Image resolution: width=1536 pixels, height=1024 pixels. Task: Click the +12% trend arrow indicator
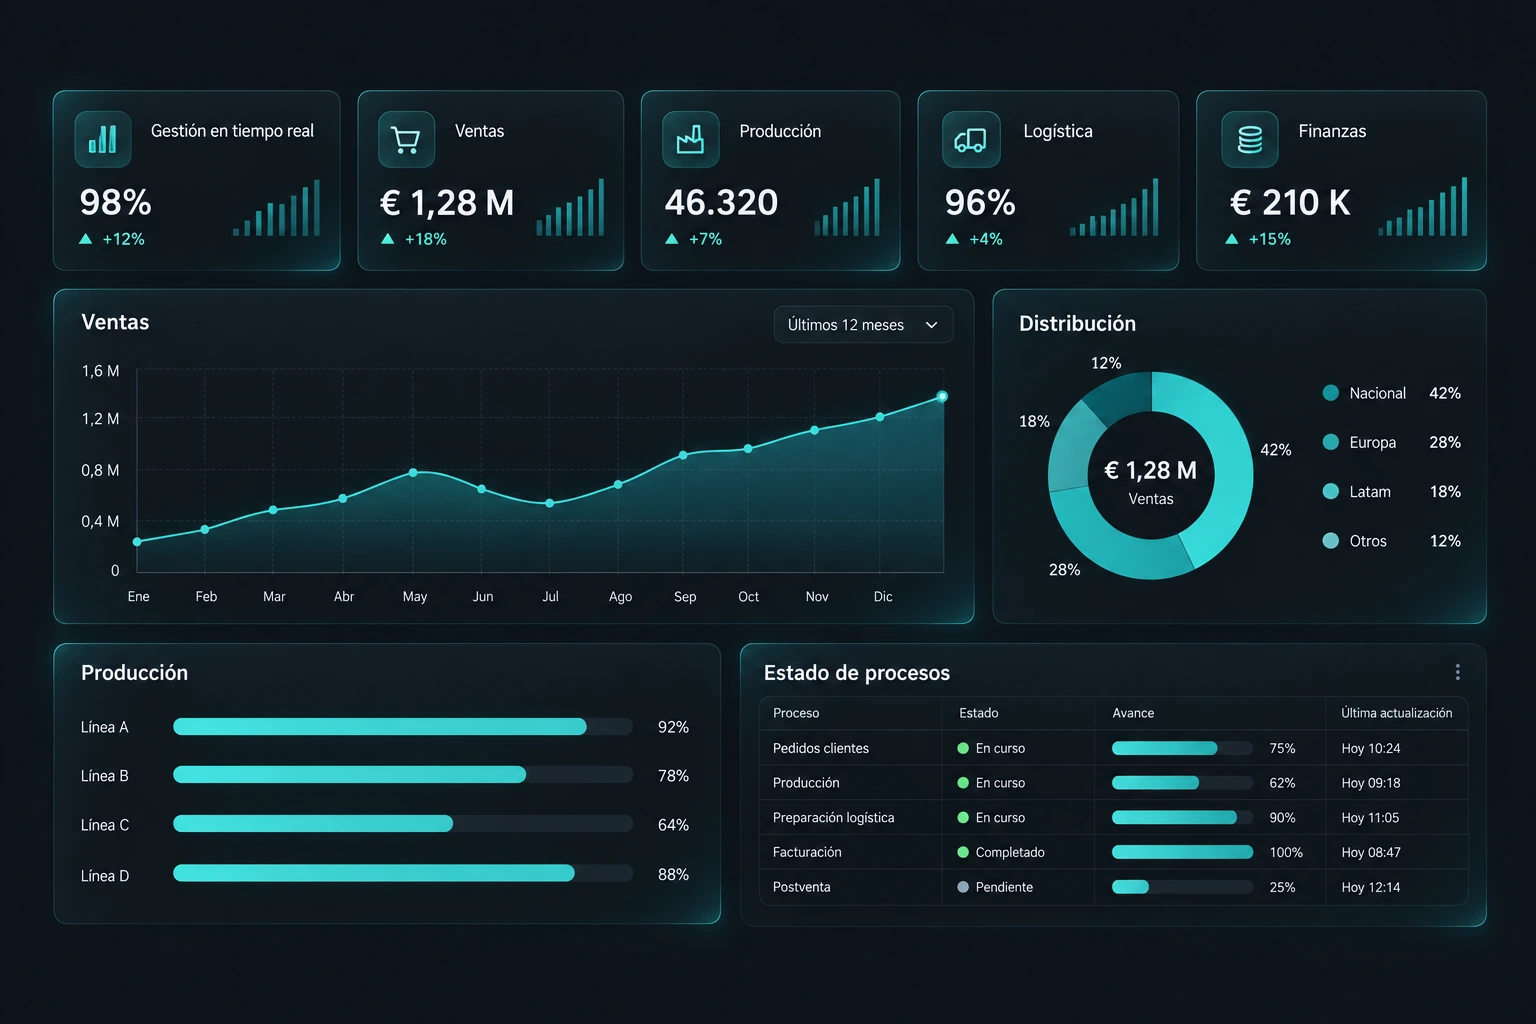86,239
